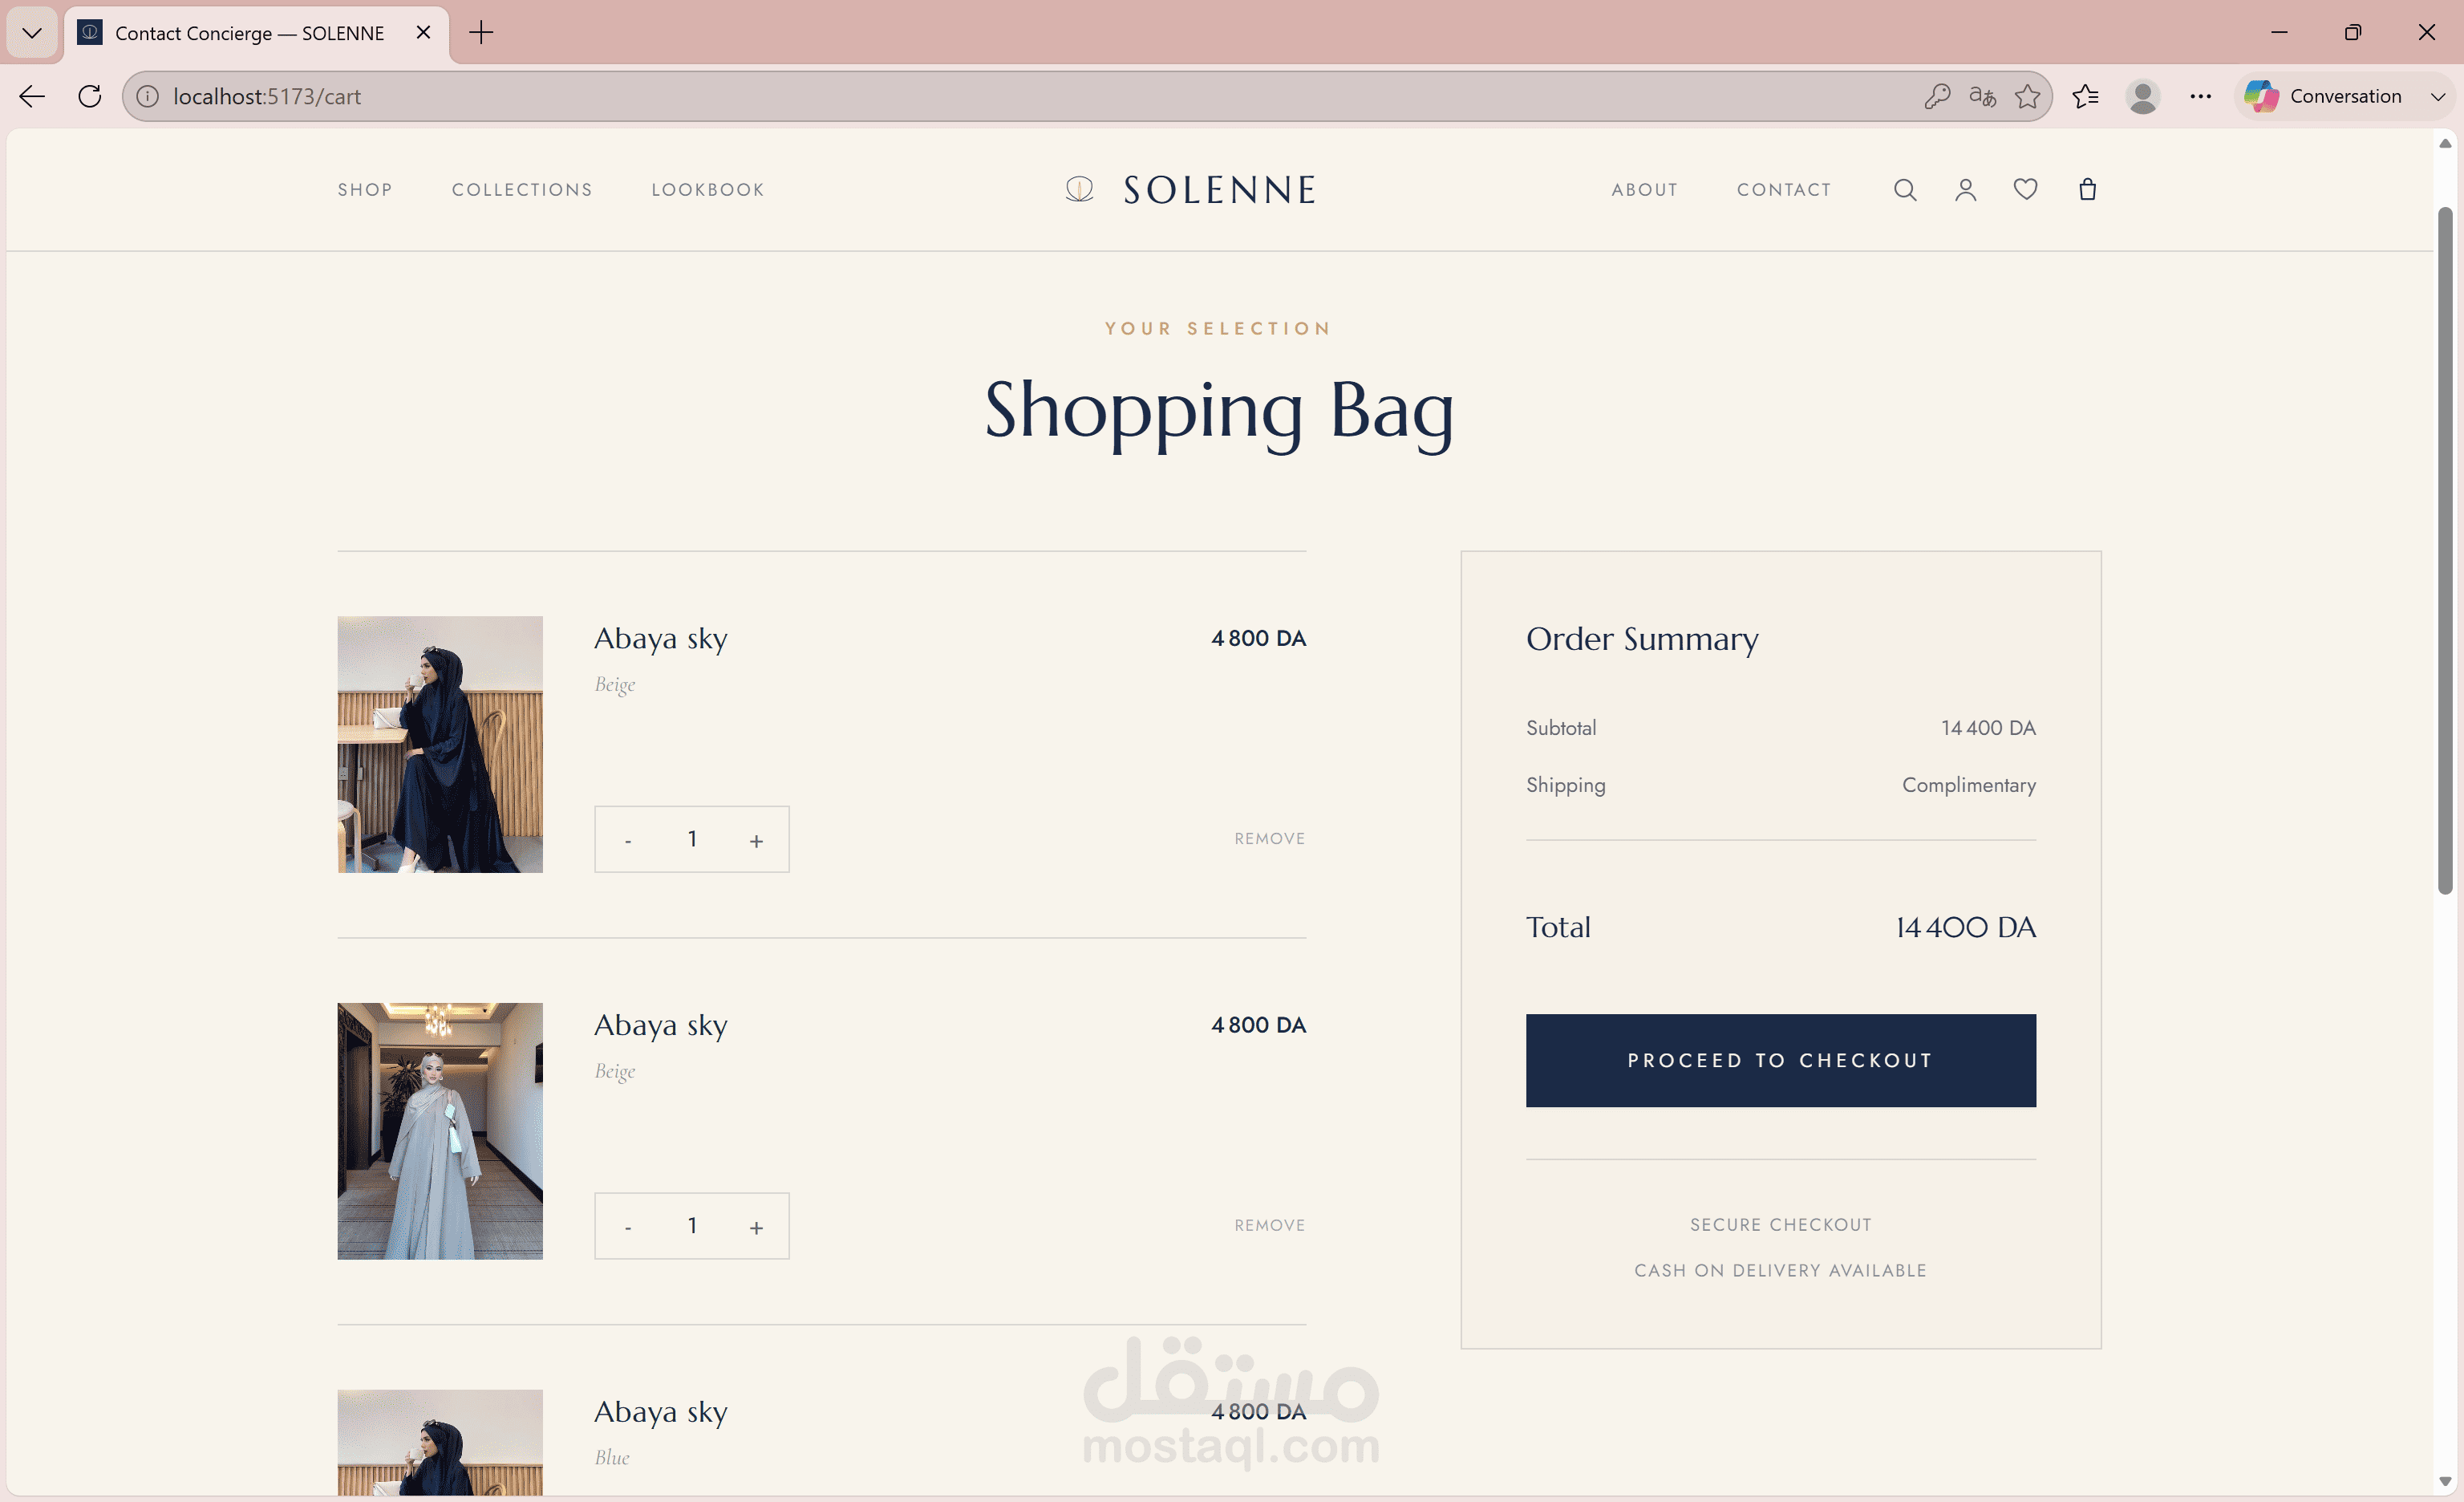Increase quantity of first Abaya sky
2464x1502 pixels.
tap(756, 840)
